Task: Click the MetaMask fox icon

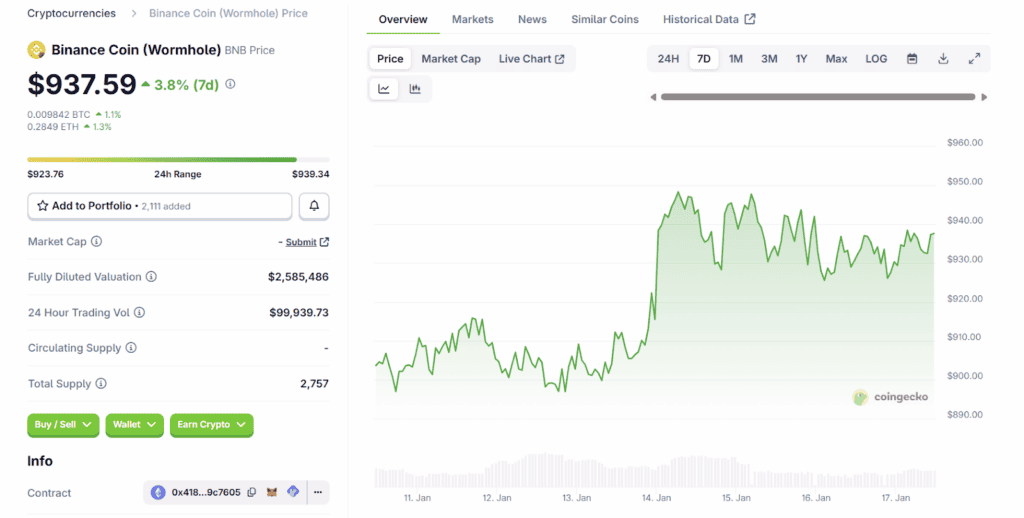Action: (x=272, y=492)
